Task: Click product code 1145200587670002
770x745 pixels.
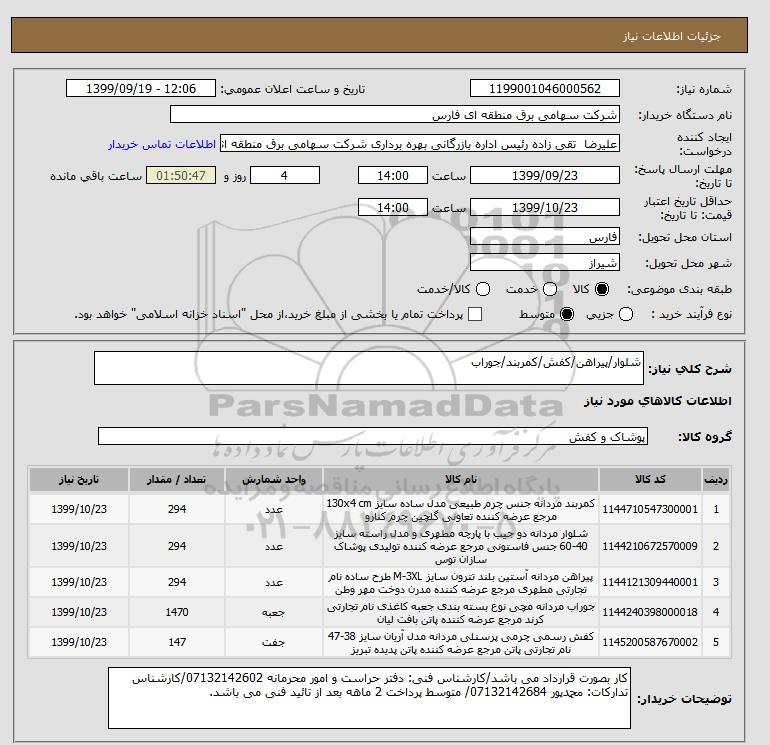Action: (x=650, y=642)
